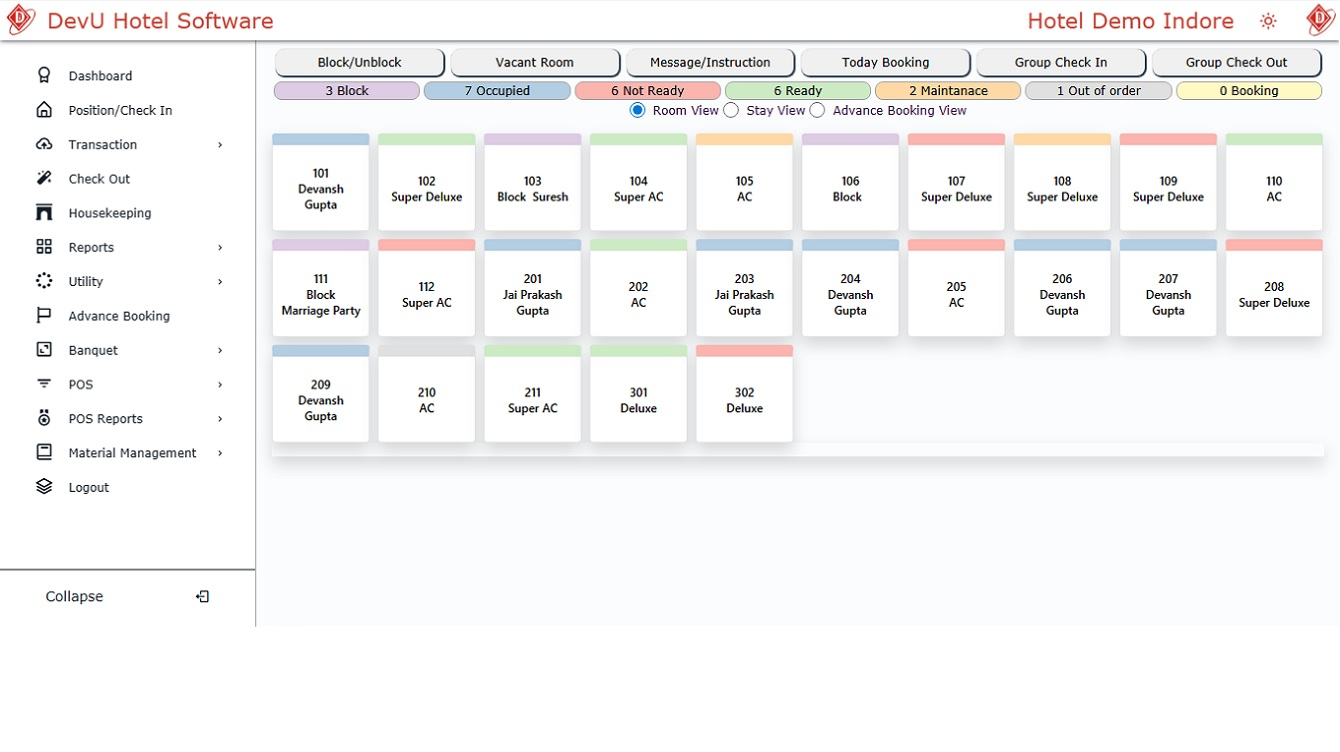Toggle theme with the sun icon
1340x752 pixels.
[x=1268, y=21]
